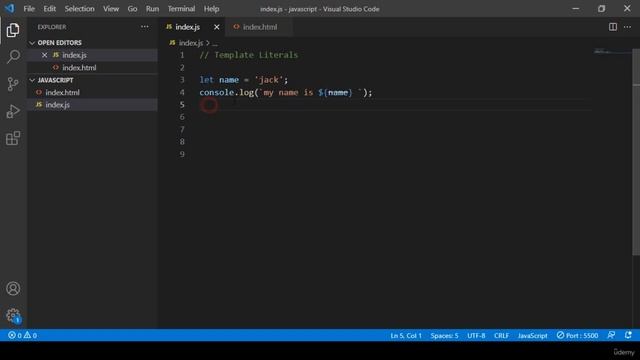Open Source Control view
Viewport: 640px width, 360px height.
click(13, 84)
